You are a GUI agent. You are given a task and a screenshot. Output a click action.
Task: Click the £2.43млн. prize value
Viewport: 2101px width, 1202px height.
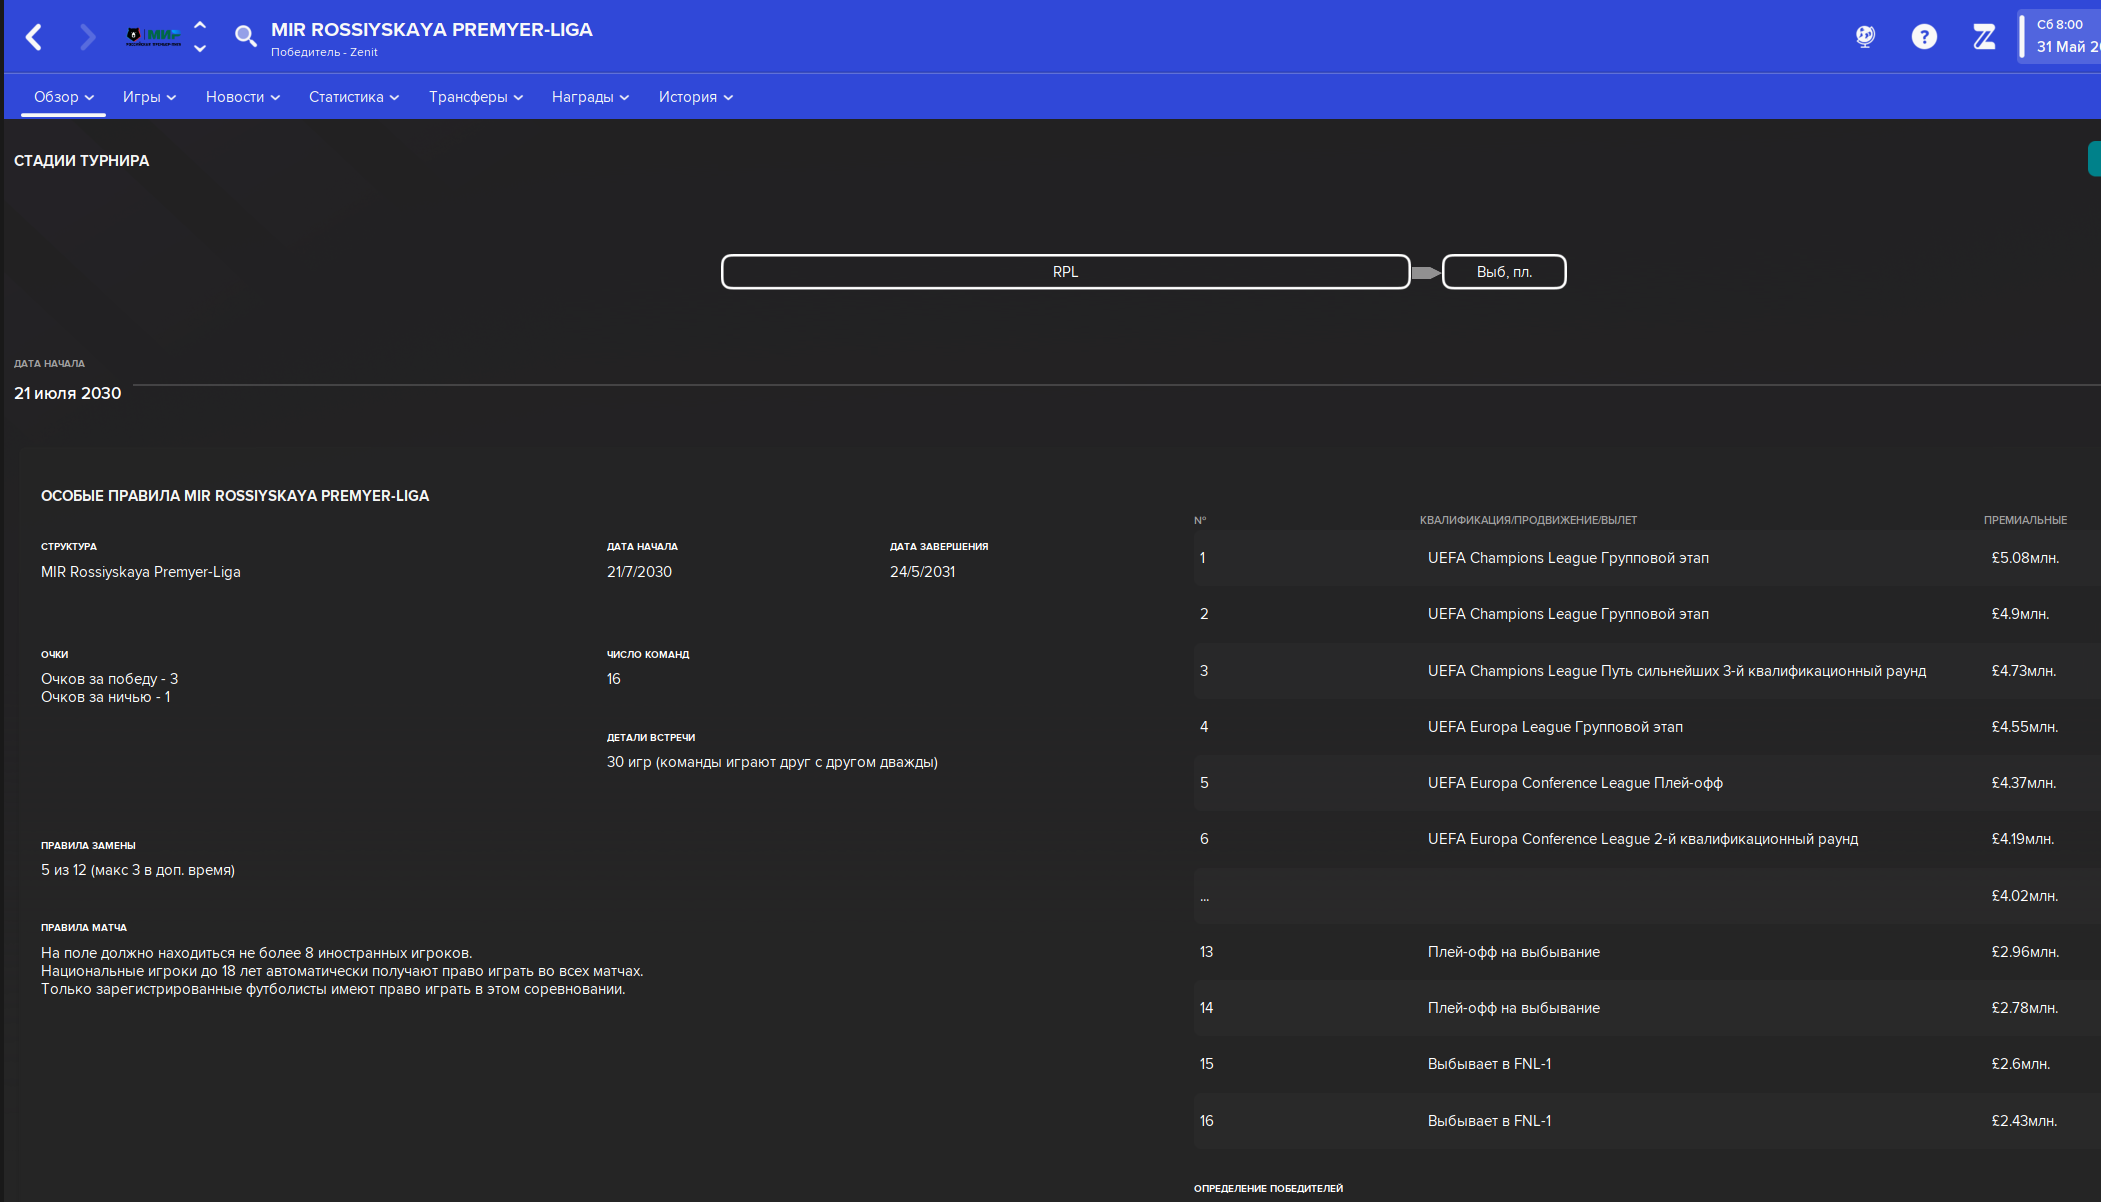pyautogui.click(x=2024, y=1121)
